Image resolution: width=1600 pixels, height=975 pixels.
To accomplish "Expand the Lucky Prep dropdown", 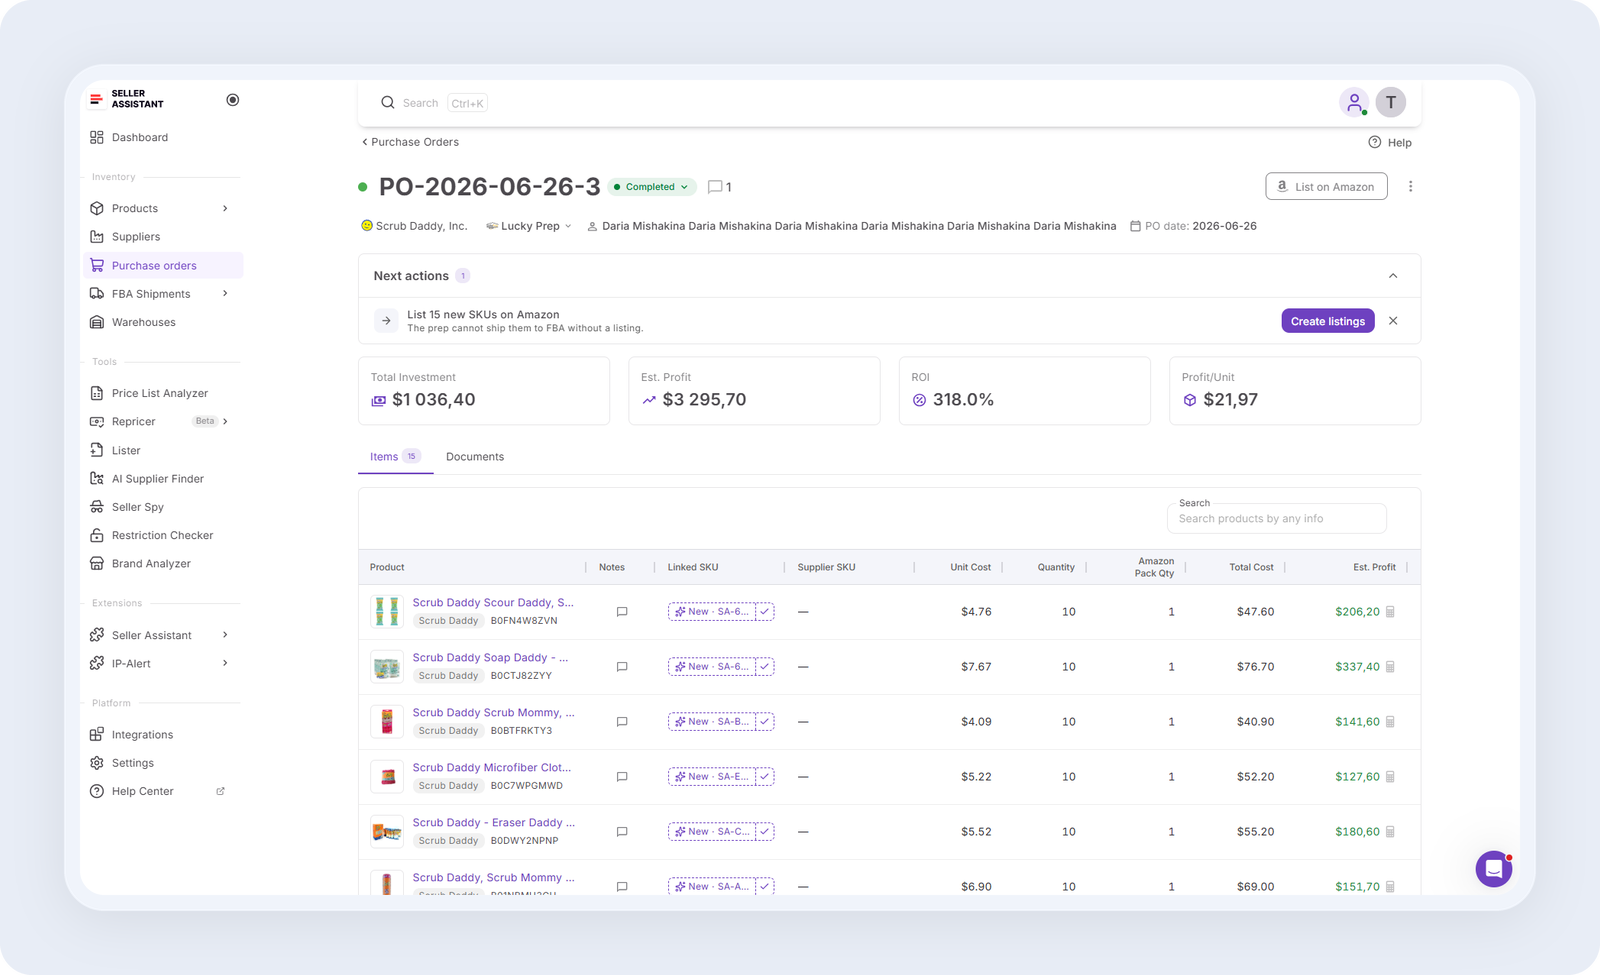I will pyautogui.click(x=529, y=226).
